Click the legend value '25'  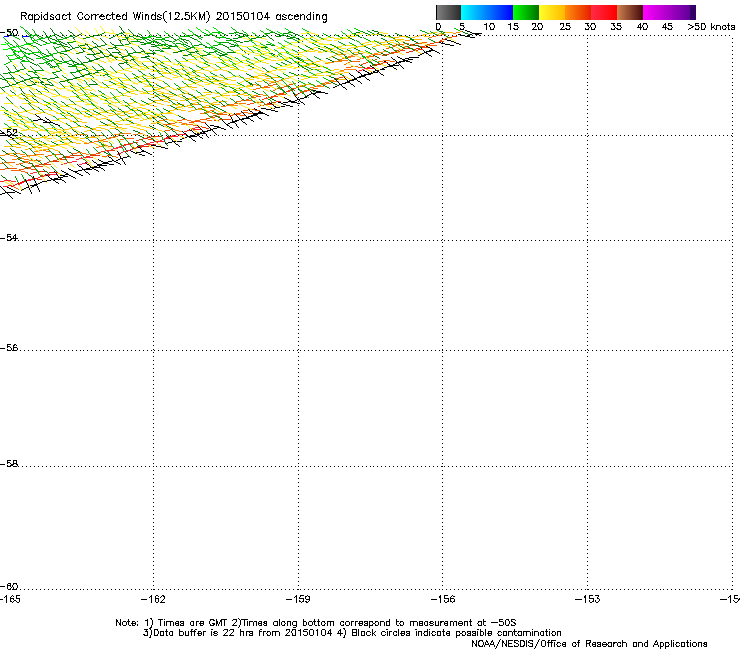pos(565,27)
